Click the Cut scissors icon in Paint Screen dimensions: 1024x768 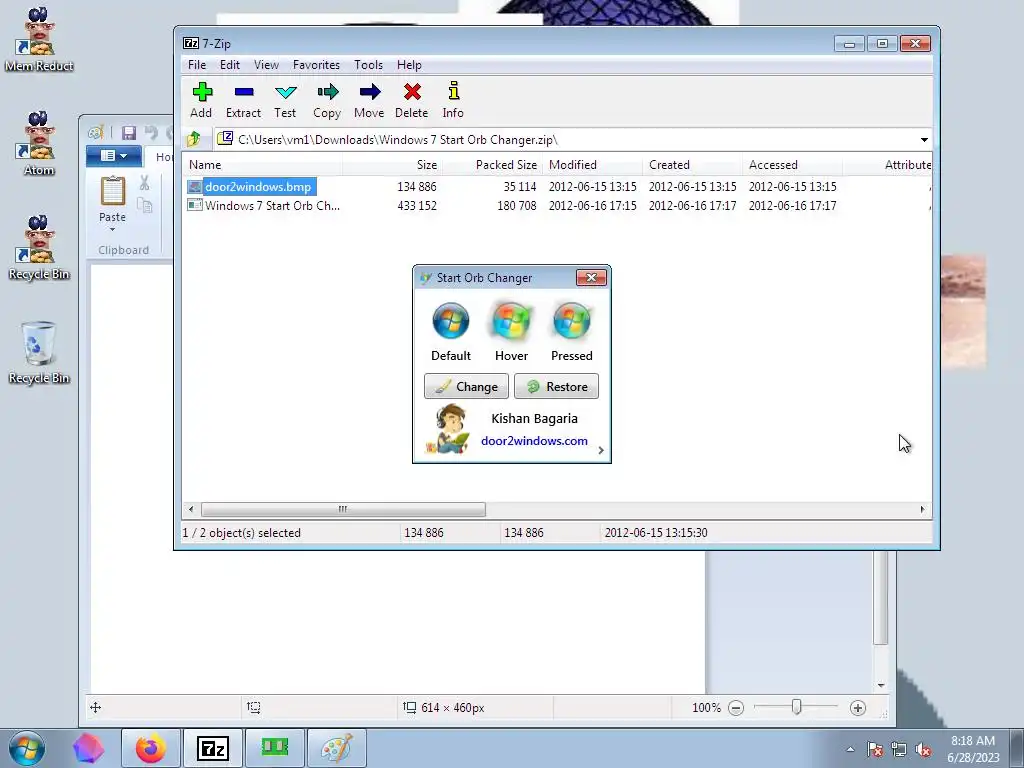[144, 184]
